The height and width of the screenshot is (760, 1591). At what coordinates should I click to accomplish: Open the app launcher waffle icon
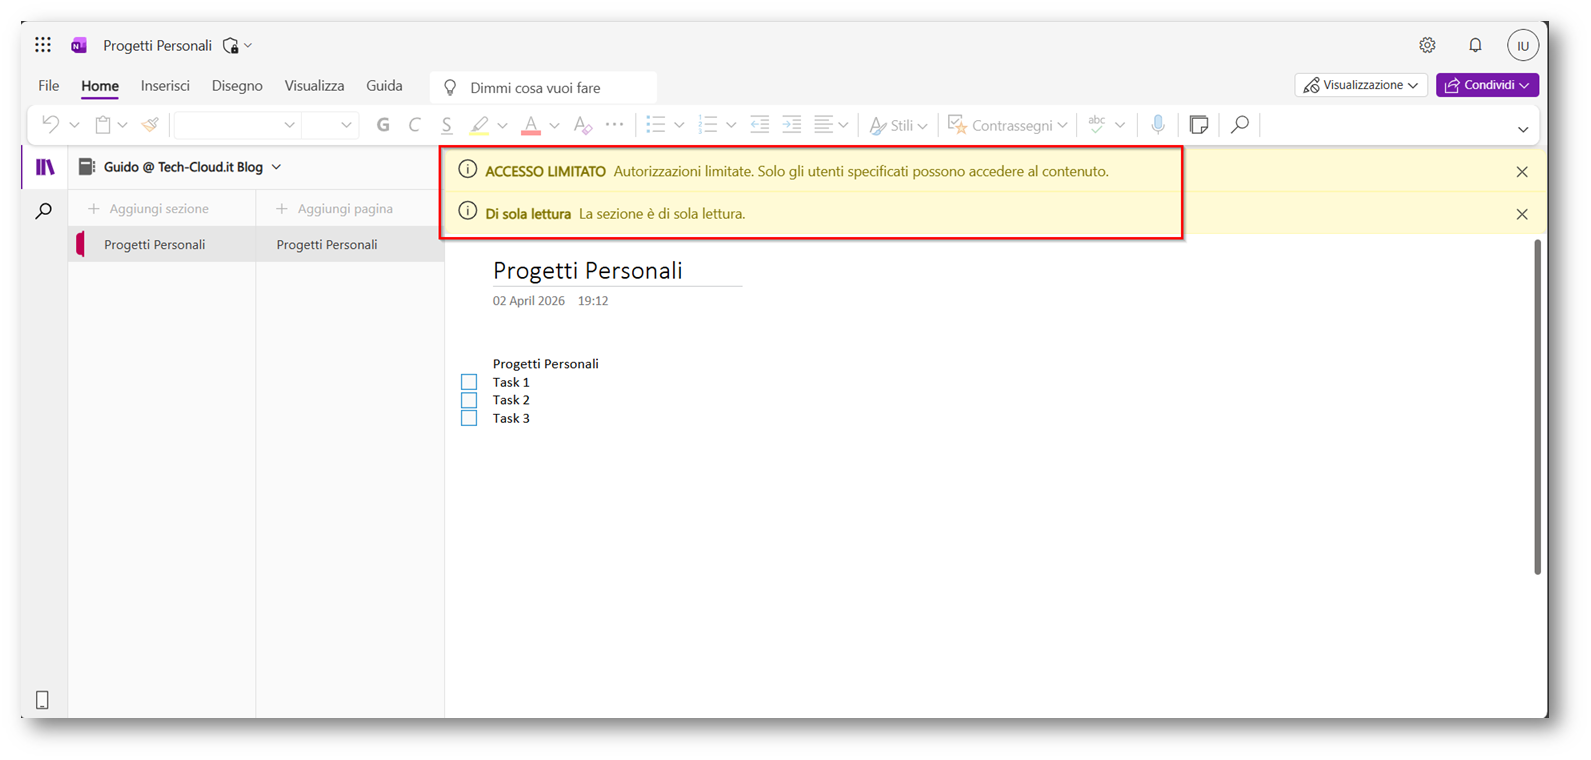coord(43,45)
